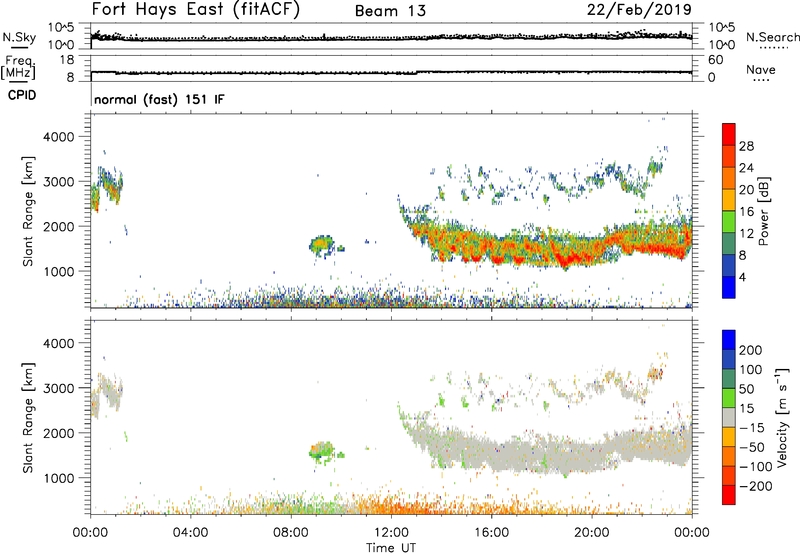The width and height of the screenshot is (800, 554).
Task: Click the date '22/Feb/2019'
Action: pos(639,9)
